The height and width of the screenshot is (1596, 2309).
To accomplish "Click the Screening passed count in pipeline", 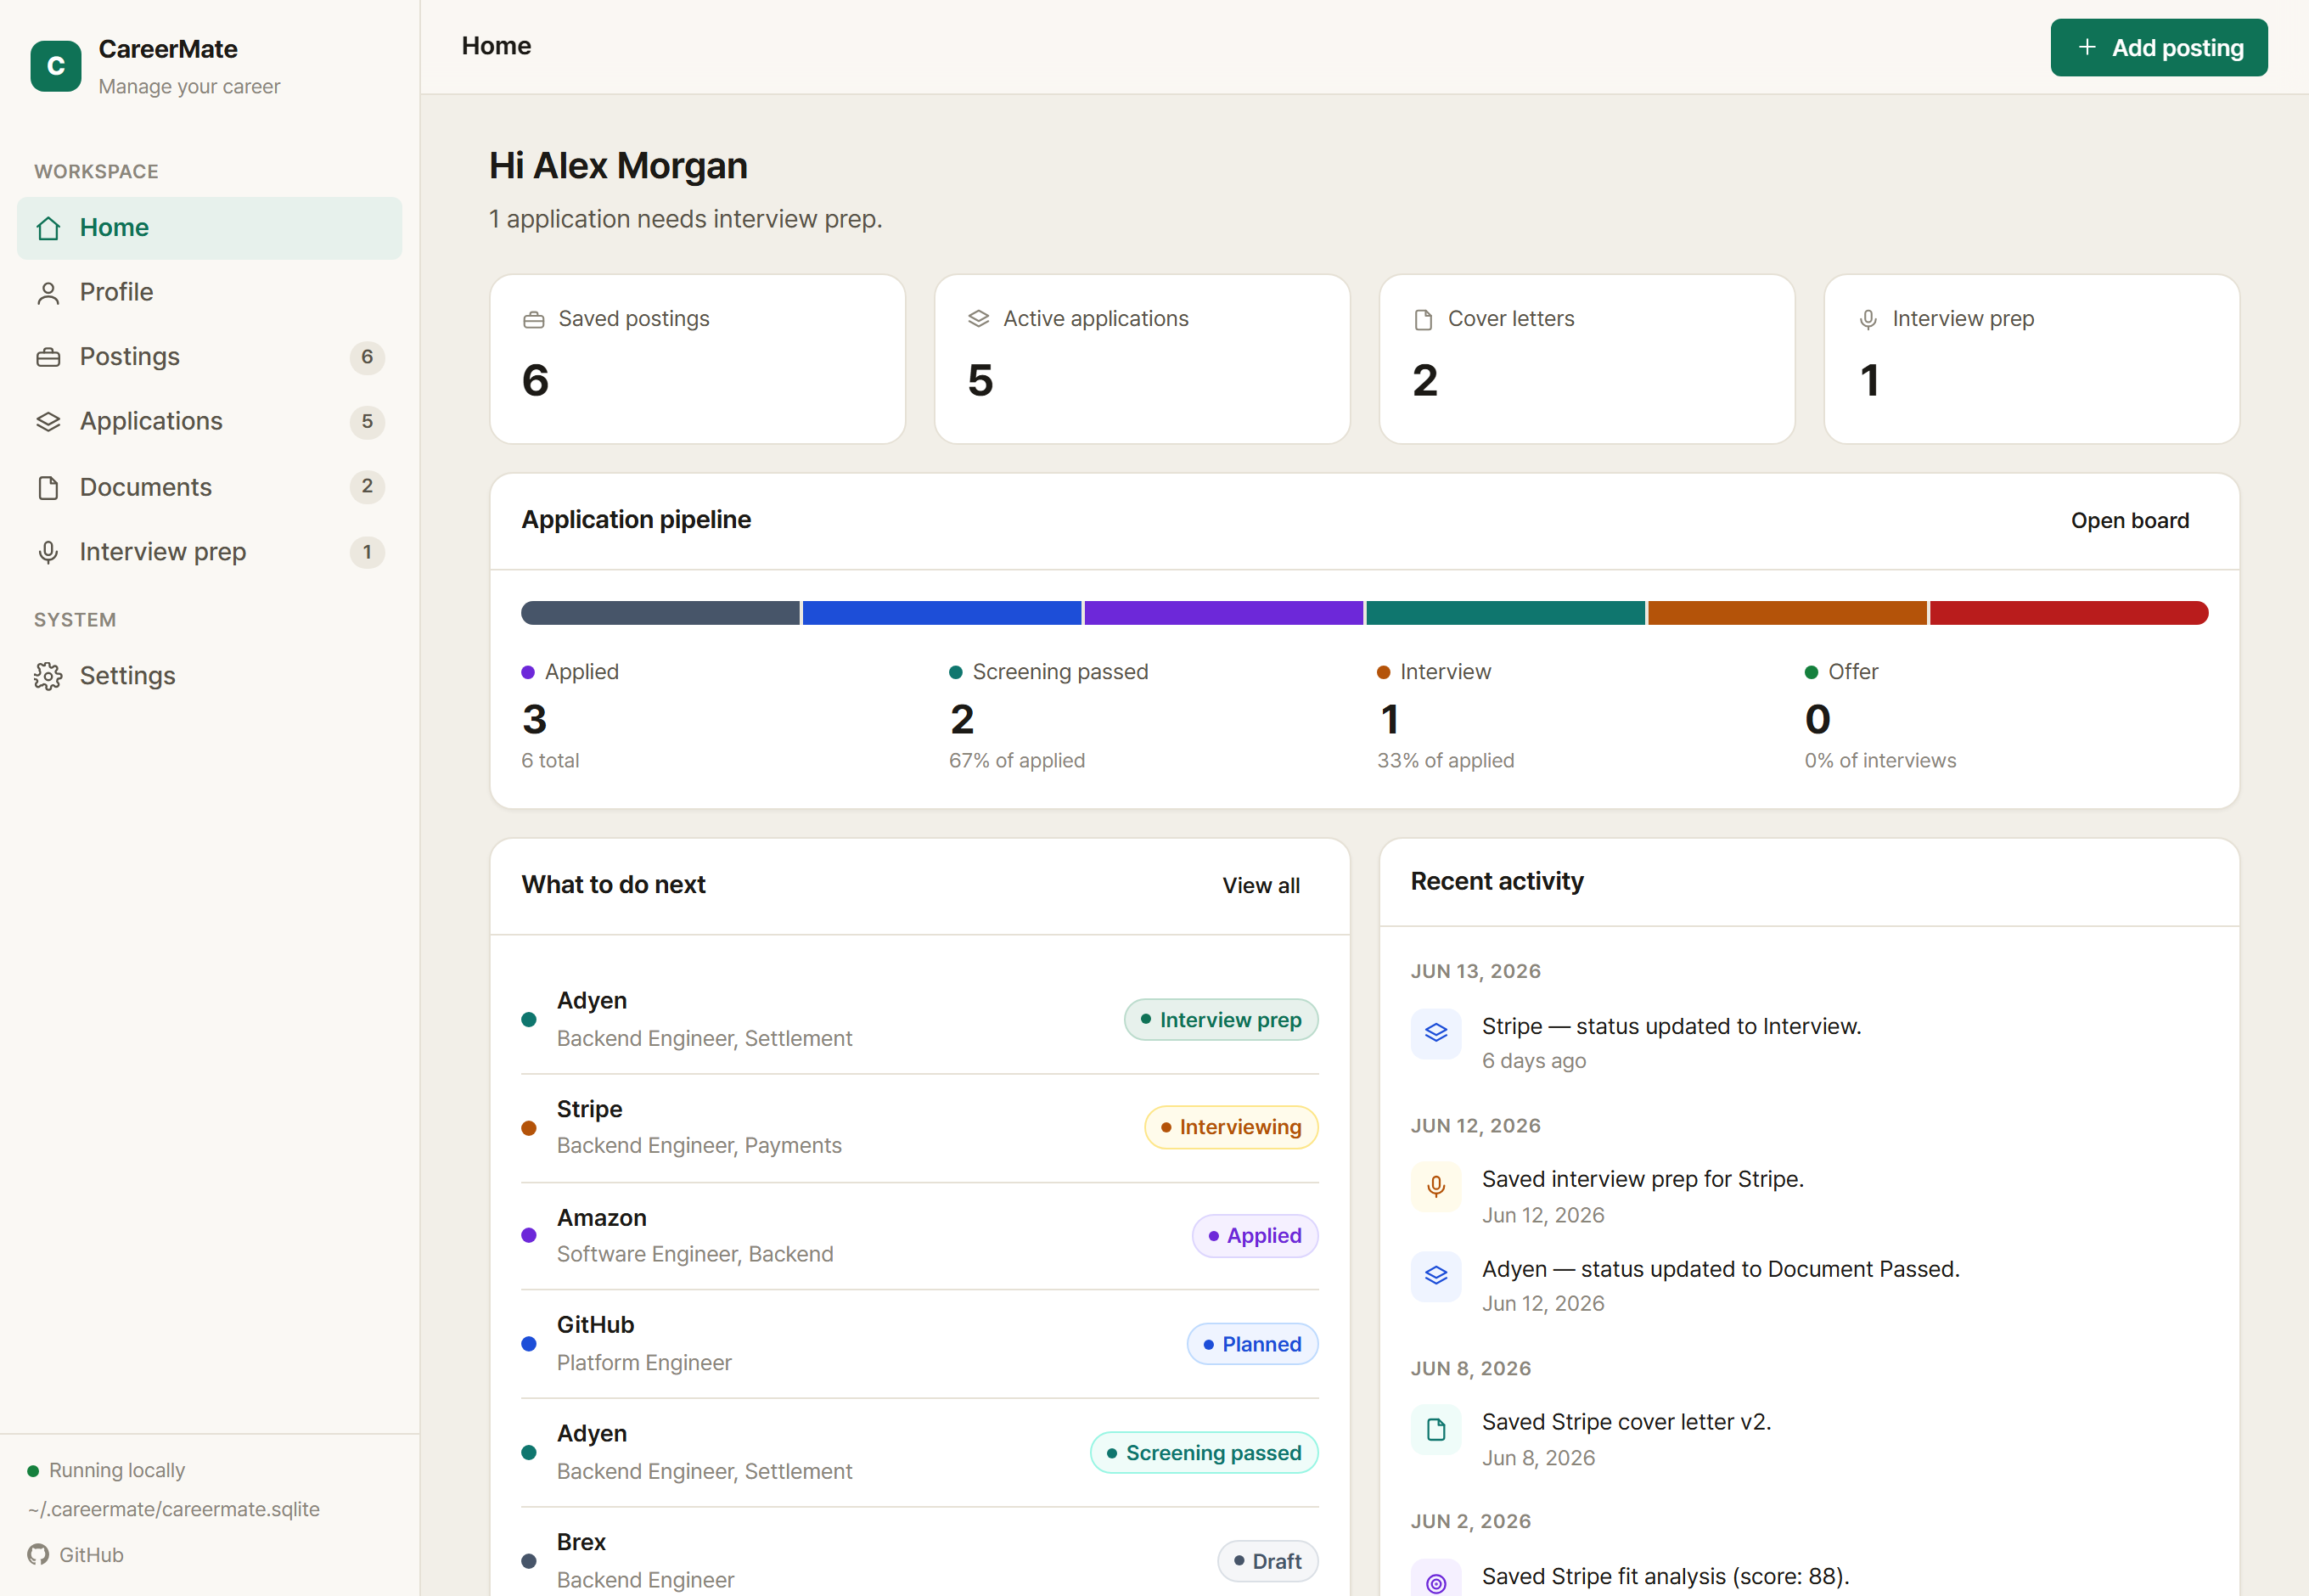I will coord(962,719).
